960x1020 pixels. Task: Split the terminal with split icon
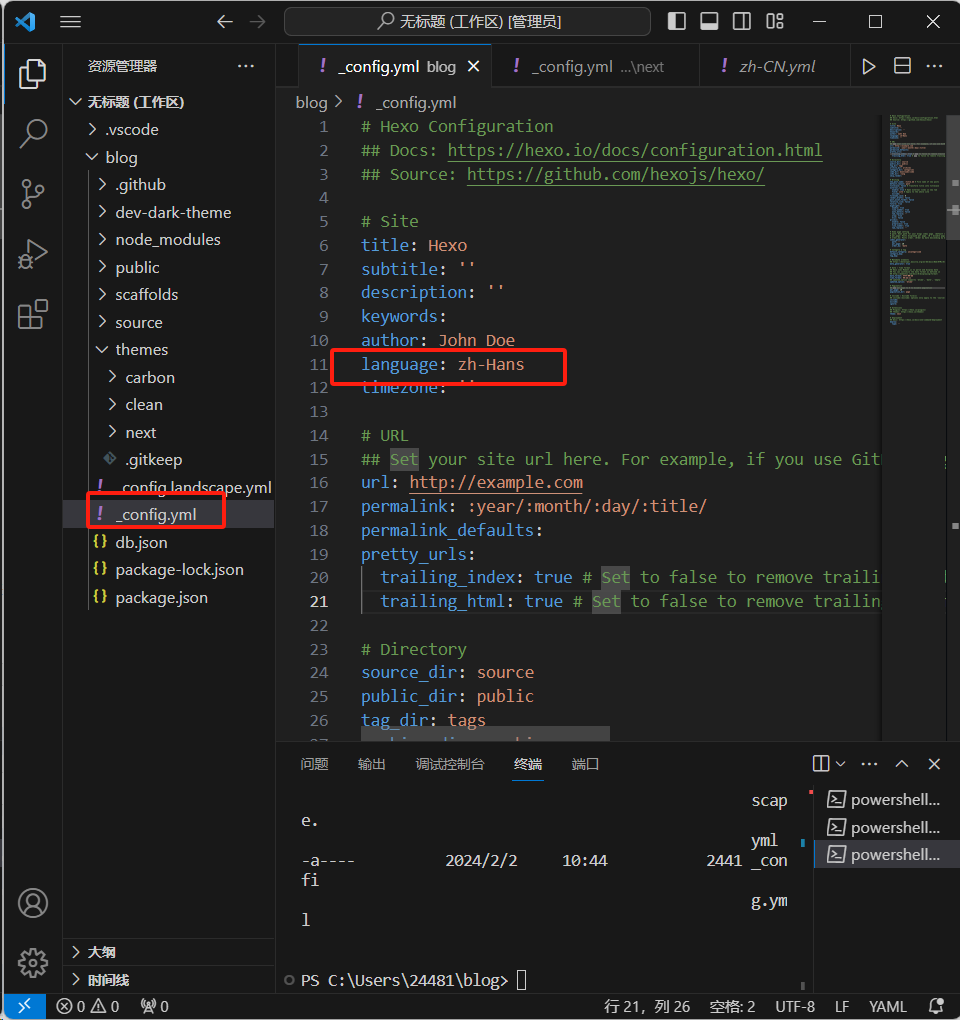[821, 764]
